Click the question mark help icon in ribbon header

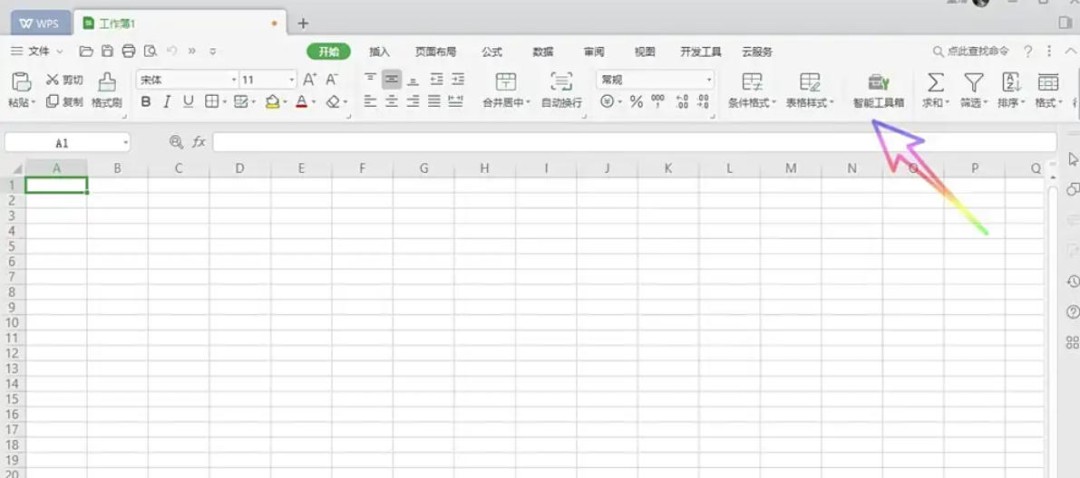(1028, 52)
